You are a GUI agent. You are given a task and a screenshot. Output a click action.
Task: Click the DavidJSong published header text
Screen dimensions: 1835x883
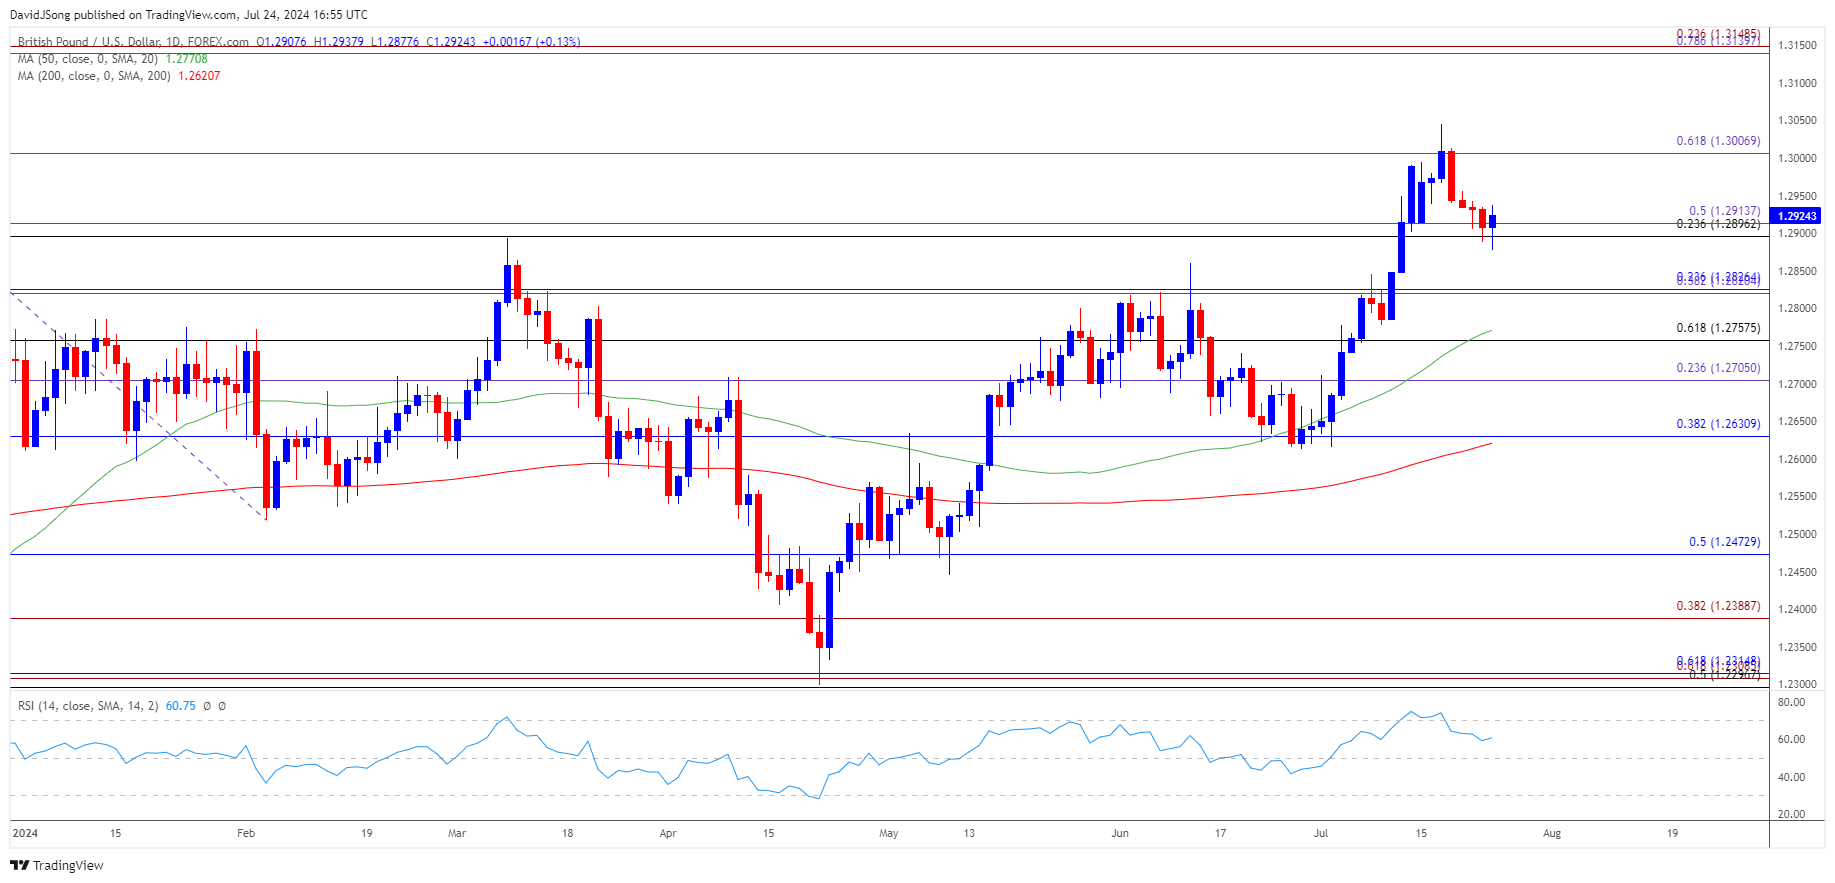pyautogui.click(x=188, y=15)
